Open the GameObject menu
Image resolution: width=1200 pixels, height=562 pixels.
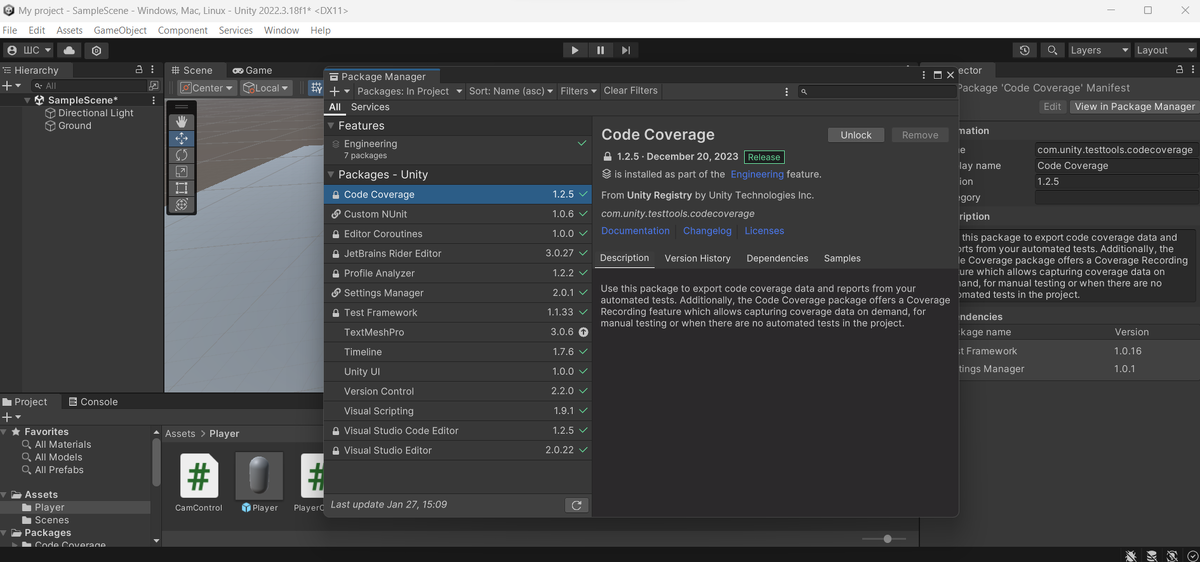coord(120,30)
